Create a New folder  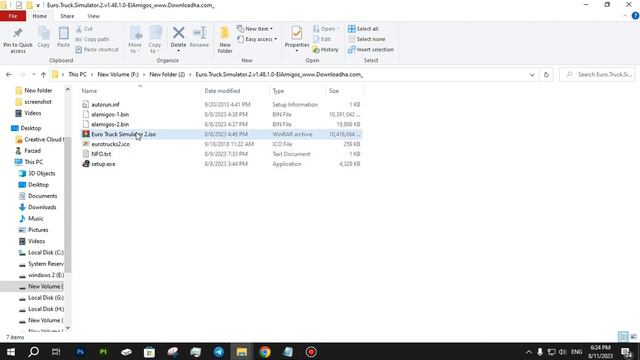coord(225,40)
